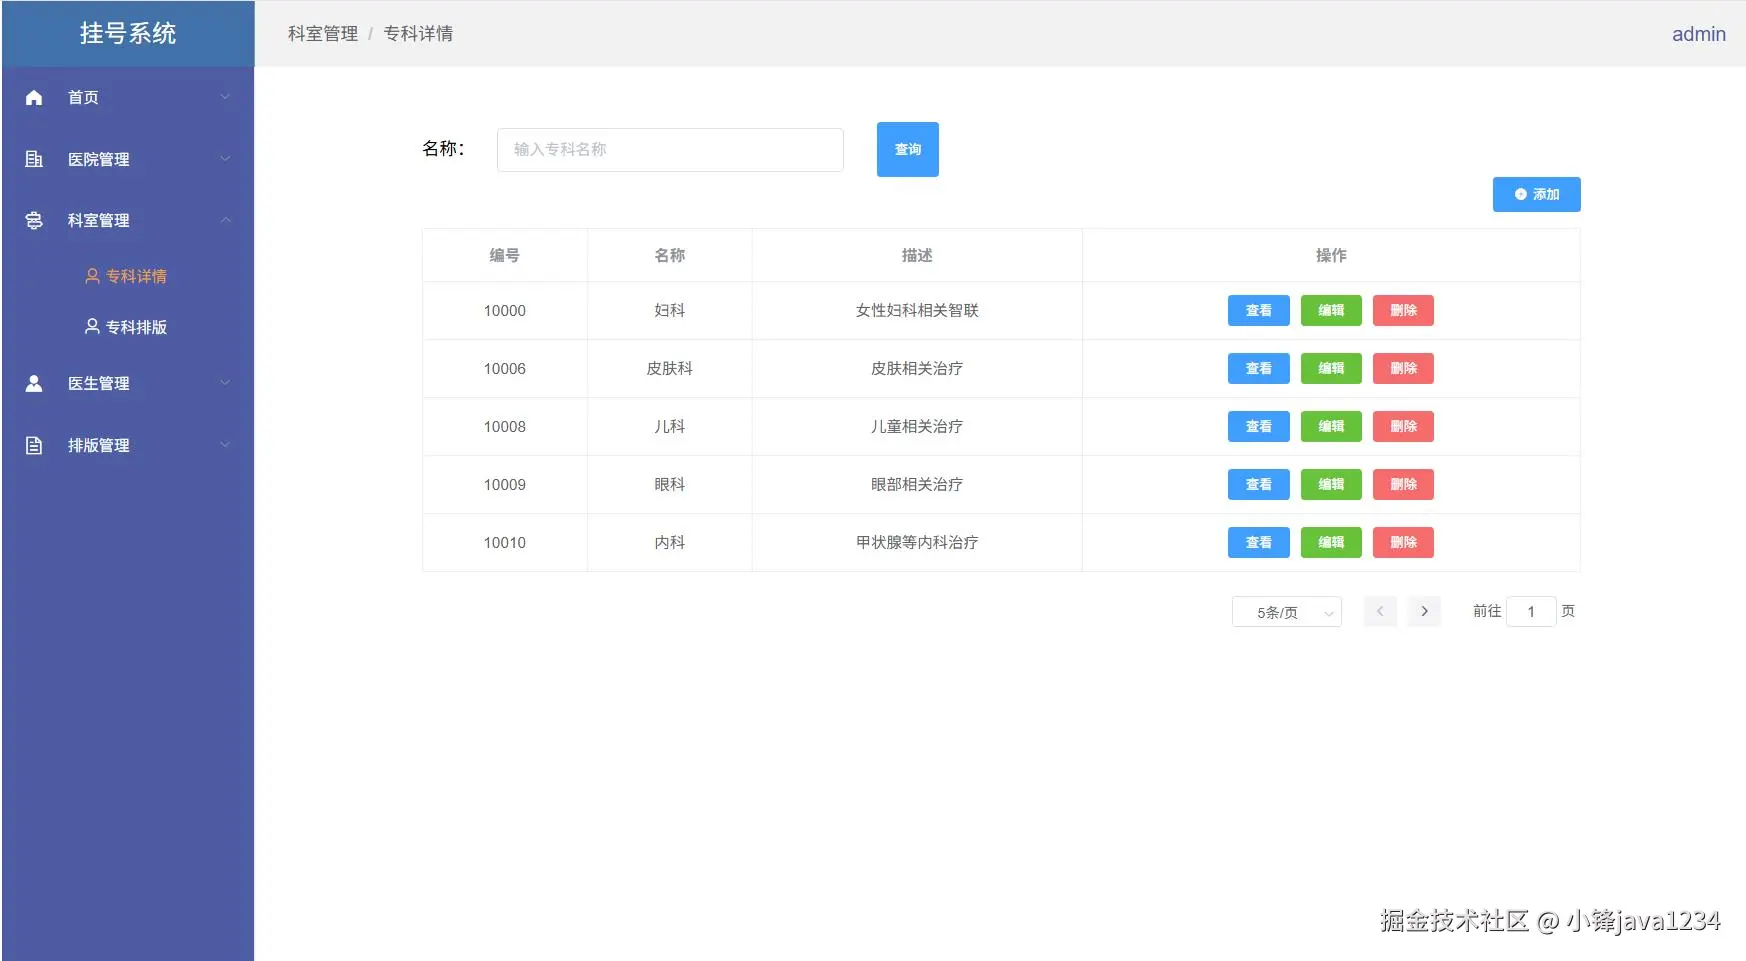Edit the 皮肤科 row
The image size is (1746, 961).
(x=1331, y=368)
